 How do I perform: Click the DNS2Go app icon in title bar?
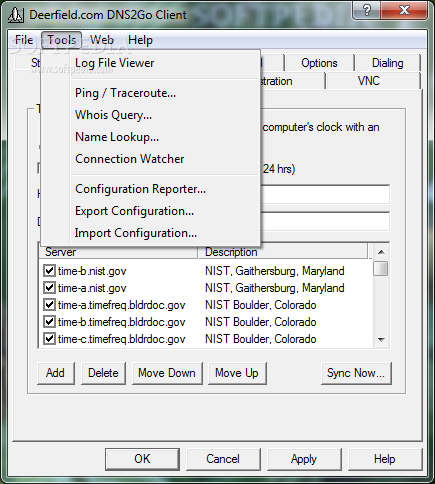point(16,15)
